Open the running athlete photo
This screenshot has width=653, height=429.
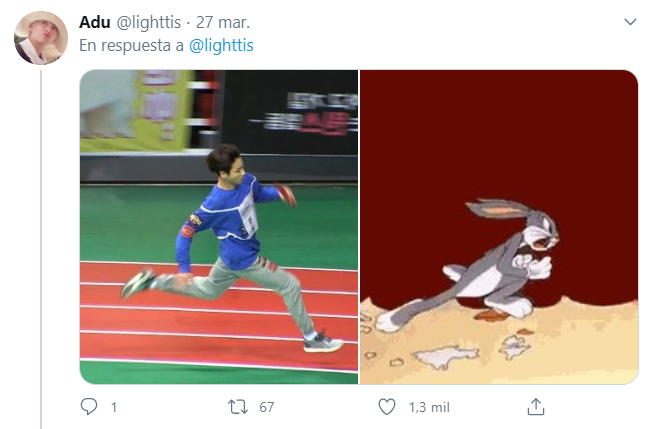(219, 227)
